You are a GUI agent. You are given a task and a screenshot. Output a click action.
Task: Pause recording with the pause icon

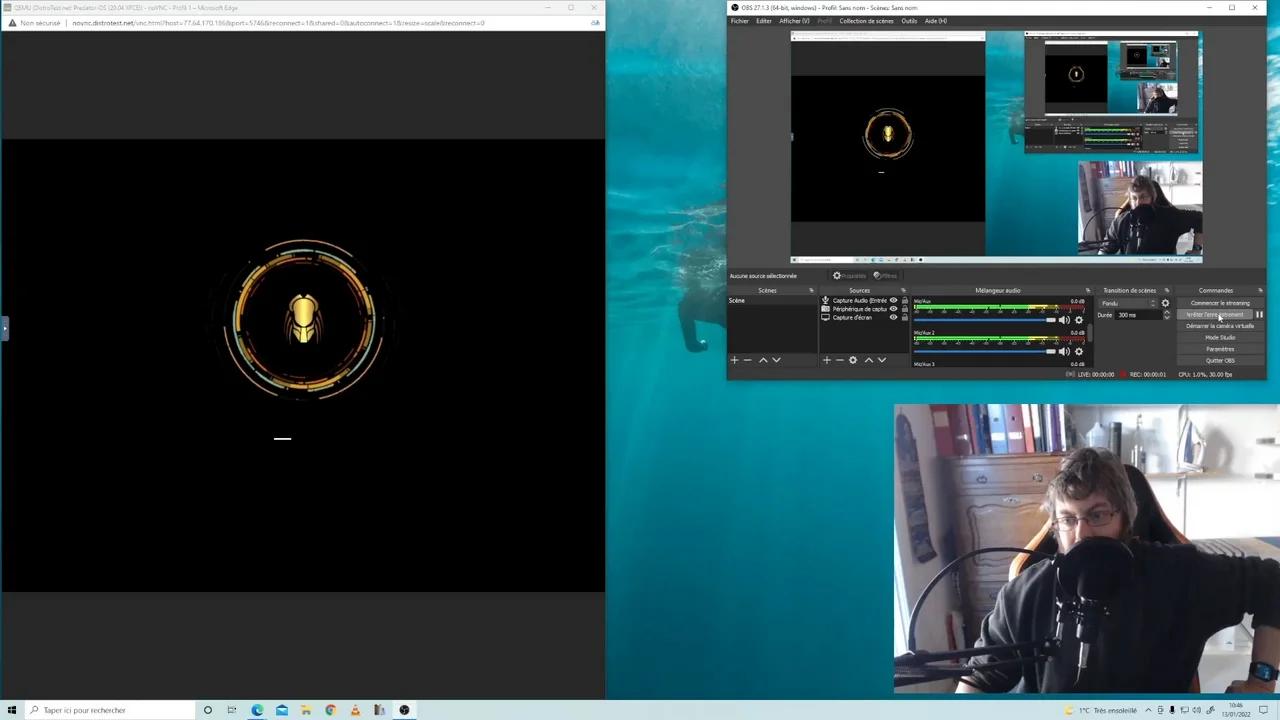[1259, 315]
